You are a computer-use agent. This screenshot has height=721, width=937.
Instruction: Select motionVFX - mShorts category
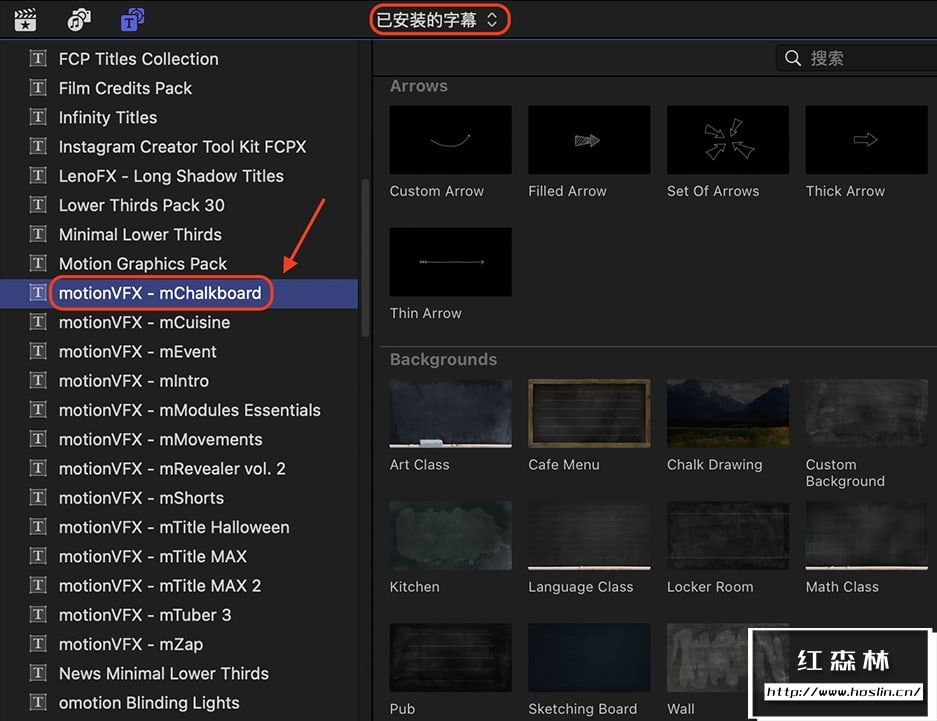(142, 498)
